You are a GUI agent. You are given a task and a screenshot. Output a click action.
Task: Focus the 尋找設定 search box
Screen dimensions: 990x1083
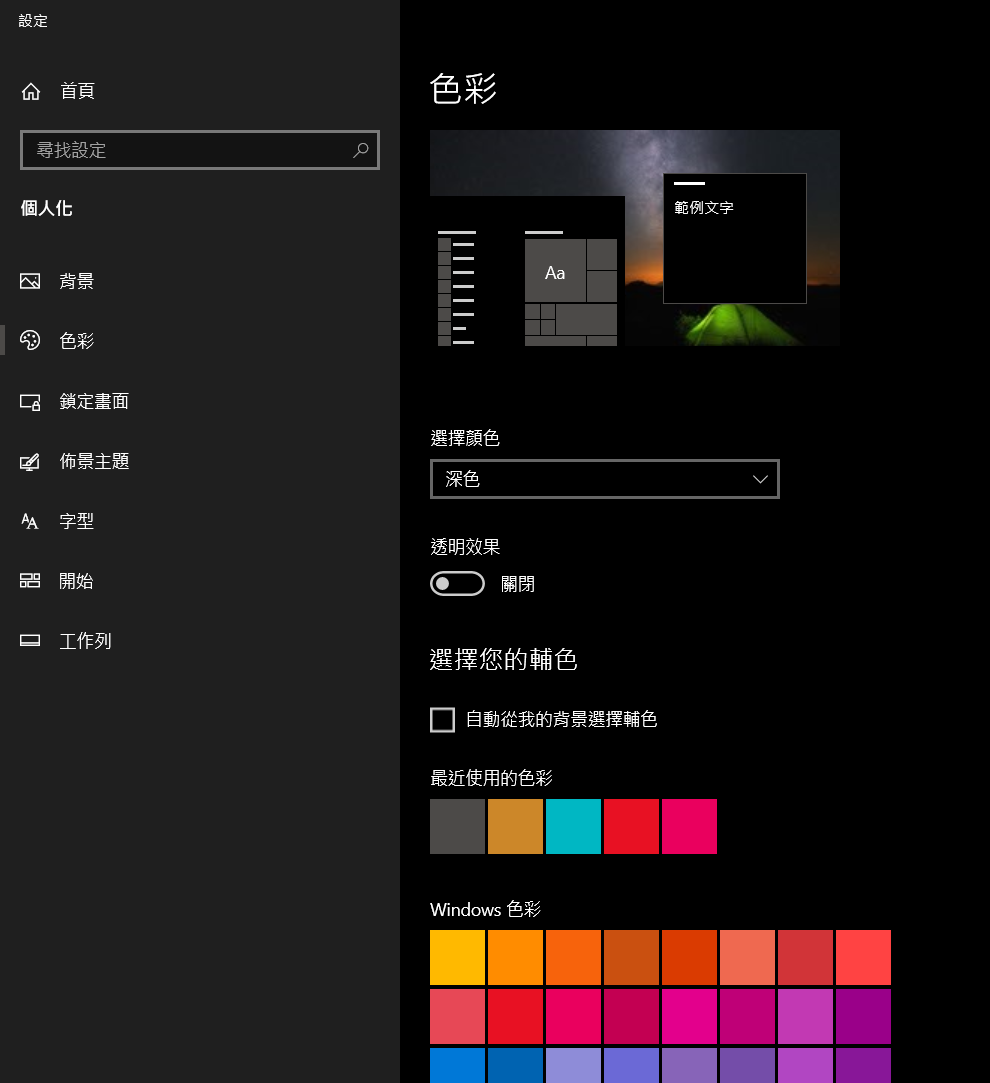(x=200, y=150)
